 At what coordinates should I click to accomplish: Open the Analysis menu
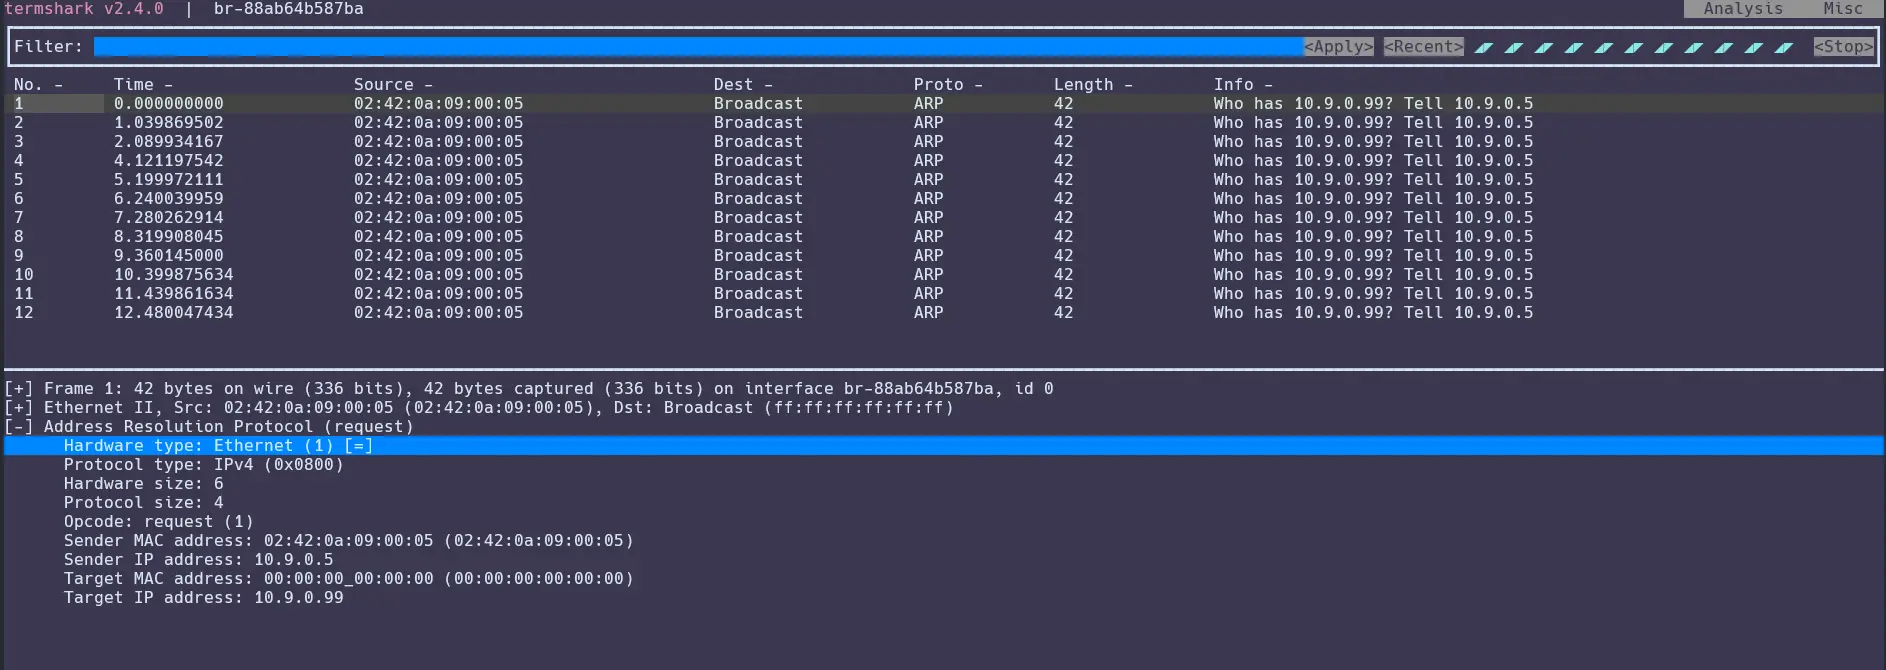1743,9
